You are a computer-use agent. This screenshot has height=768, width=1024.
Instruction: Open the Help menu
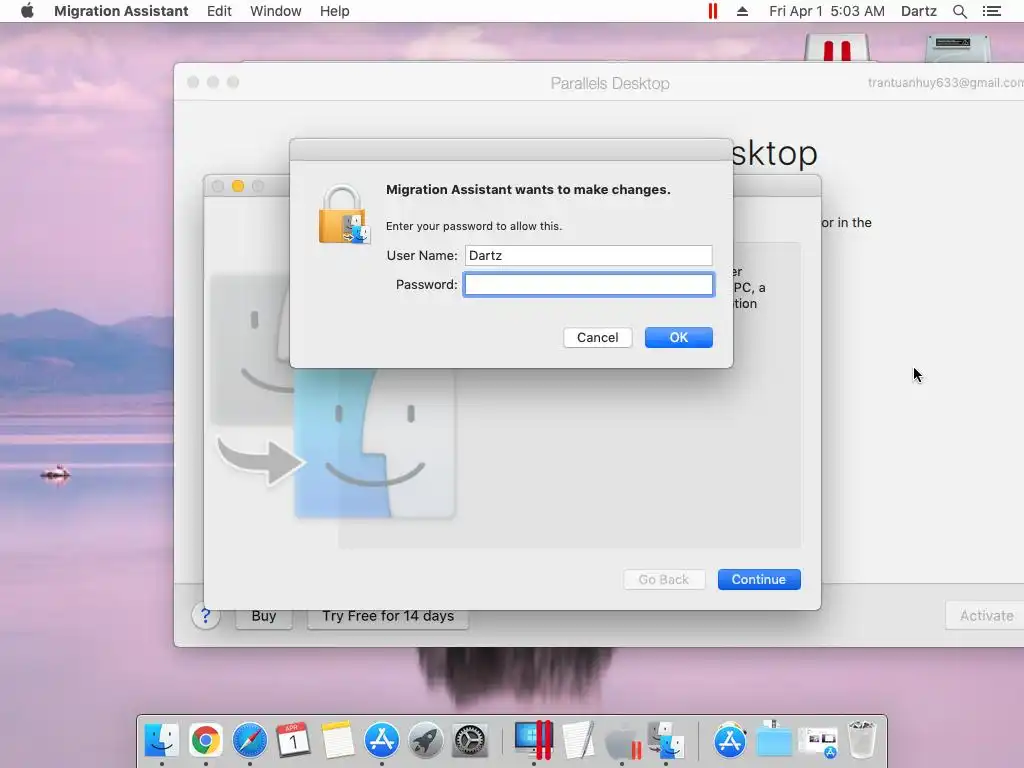tap(334, 11)
